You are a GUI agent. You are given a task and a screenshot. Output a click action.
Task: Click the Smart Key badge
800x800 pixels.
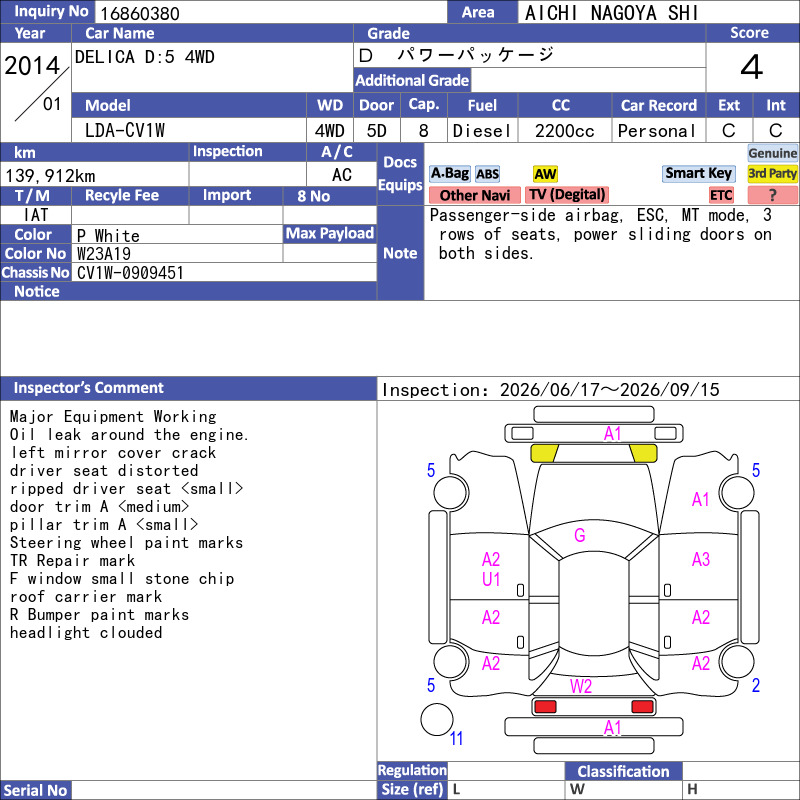tap(698, 173)
